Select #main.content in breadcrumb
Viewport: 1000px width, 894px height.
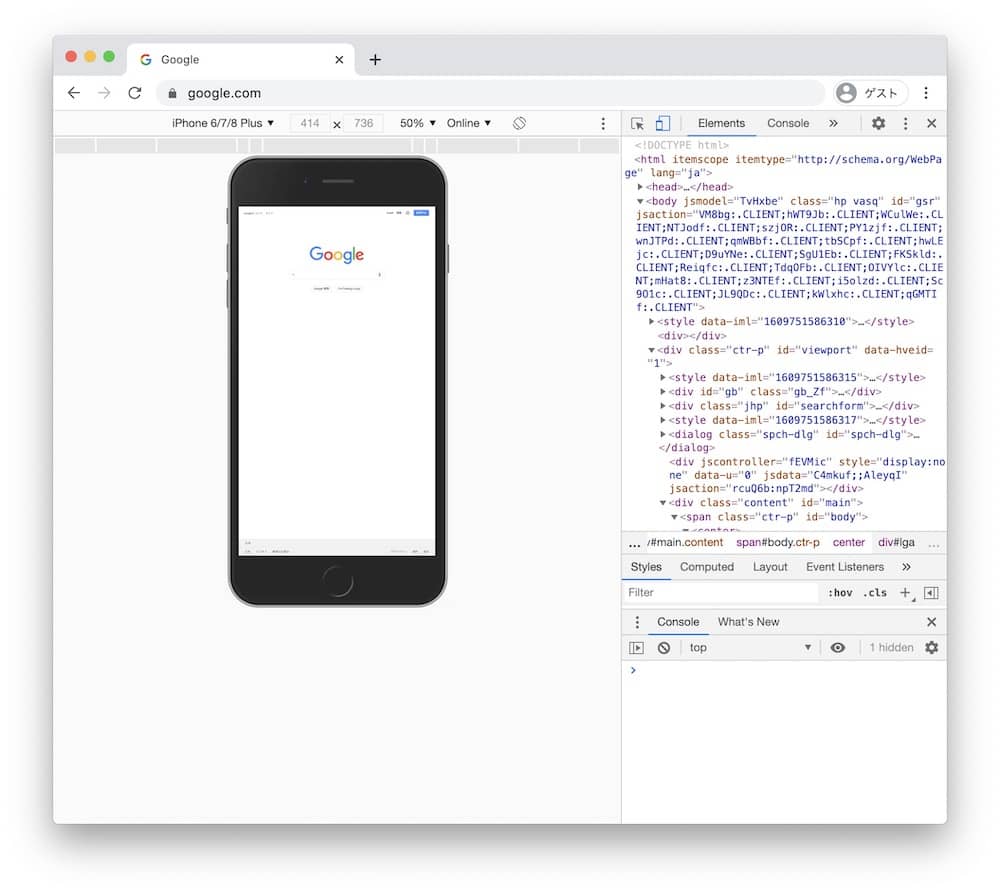686,543
